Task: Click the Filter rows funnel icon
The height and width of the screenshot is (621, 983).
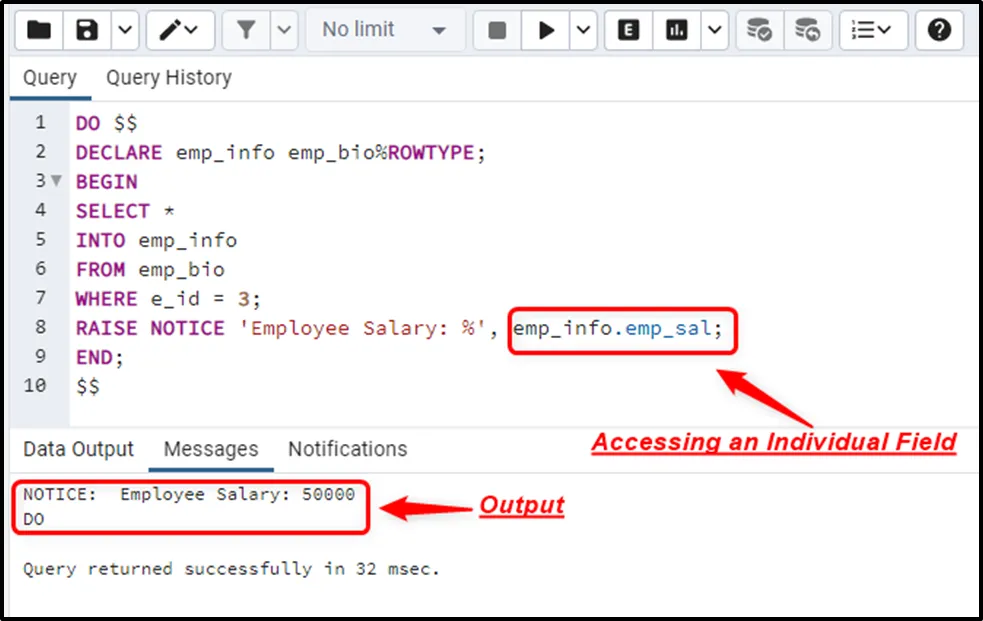Action: [x=246, y=30]
